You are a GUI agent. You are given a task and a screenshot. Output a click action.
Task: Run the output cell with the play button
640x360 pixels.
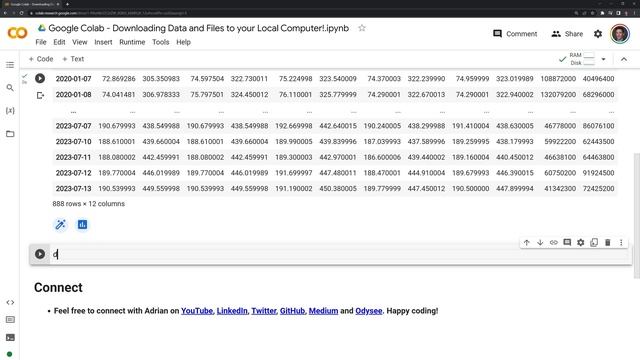coord(40,78)
